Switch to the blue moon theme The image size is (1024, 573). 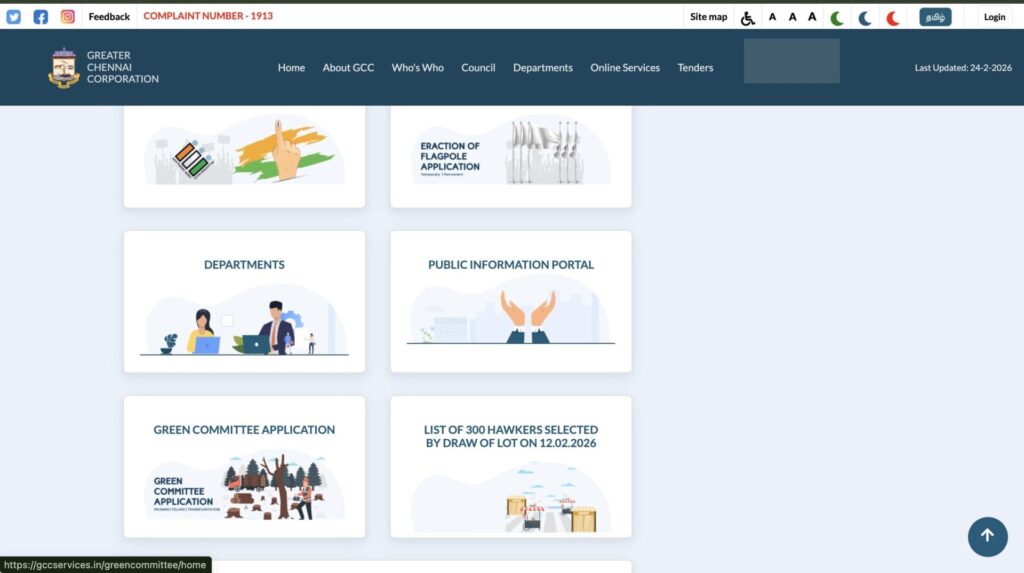tap(865, 17)
